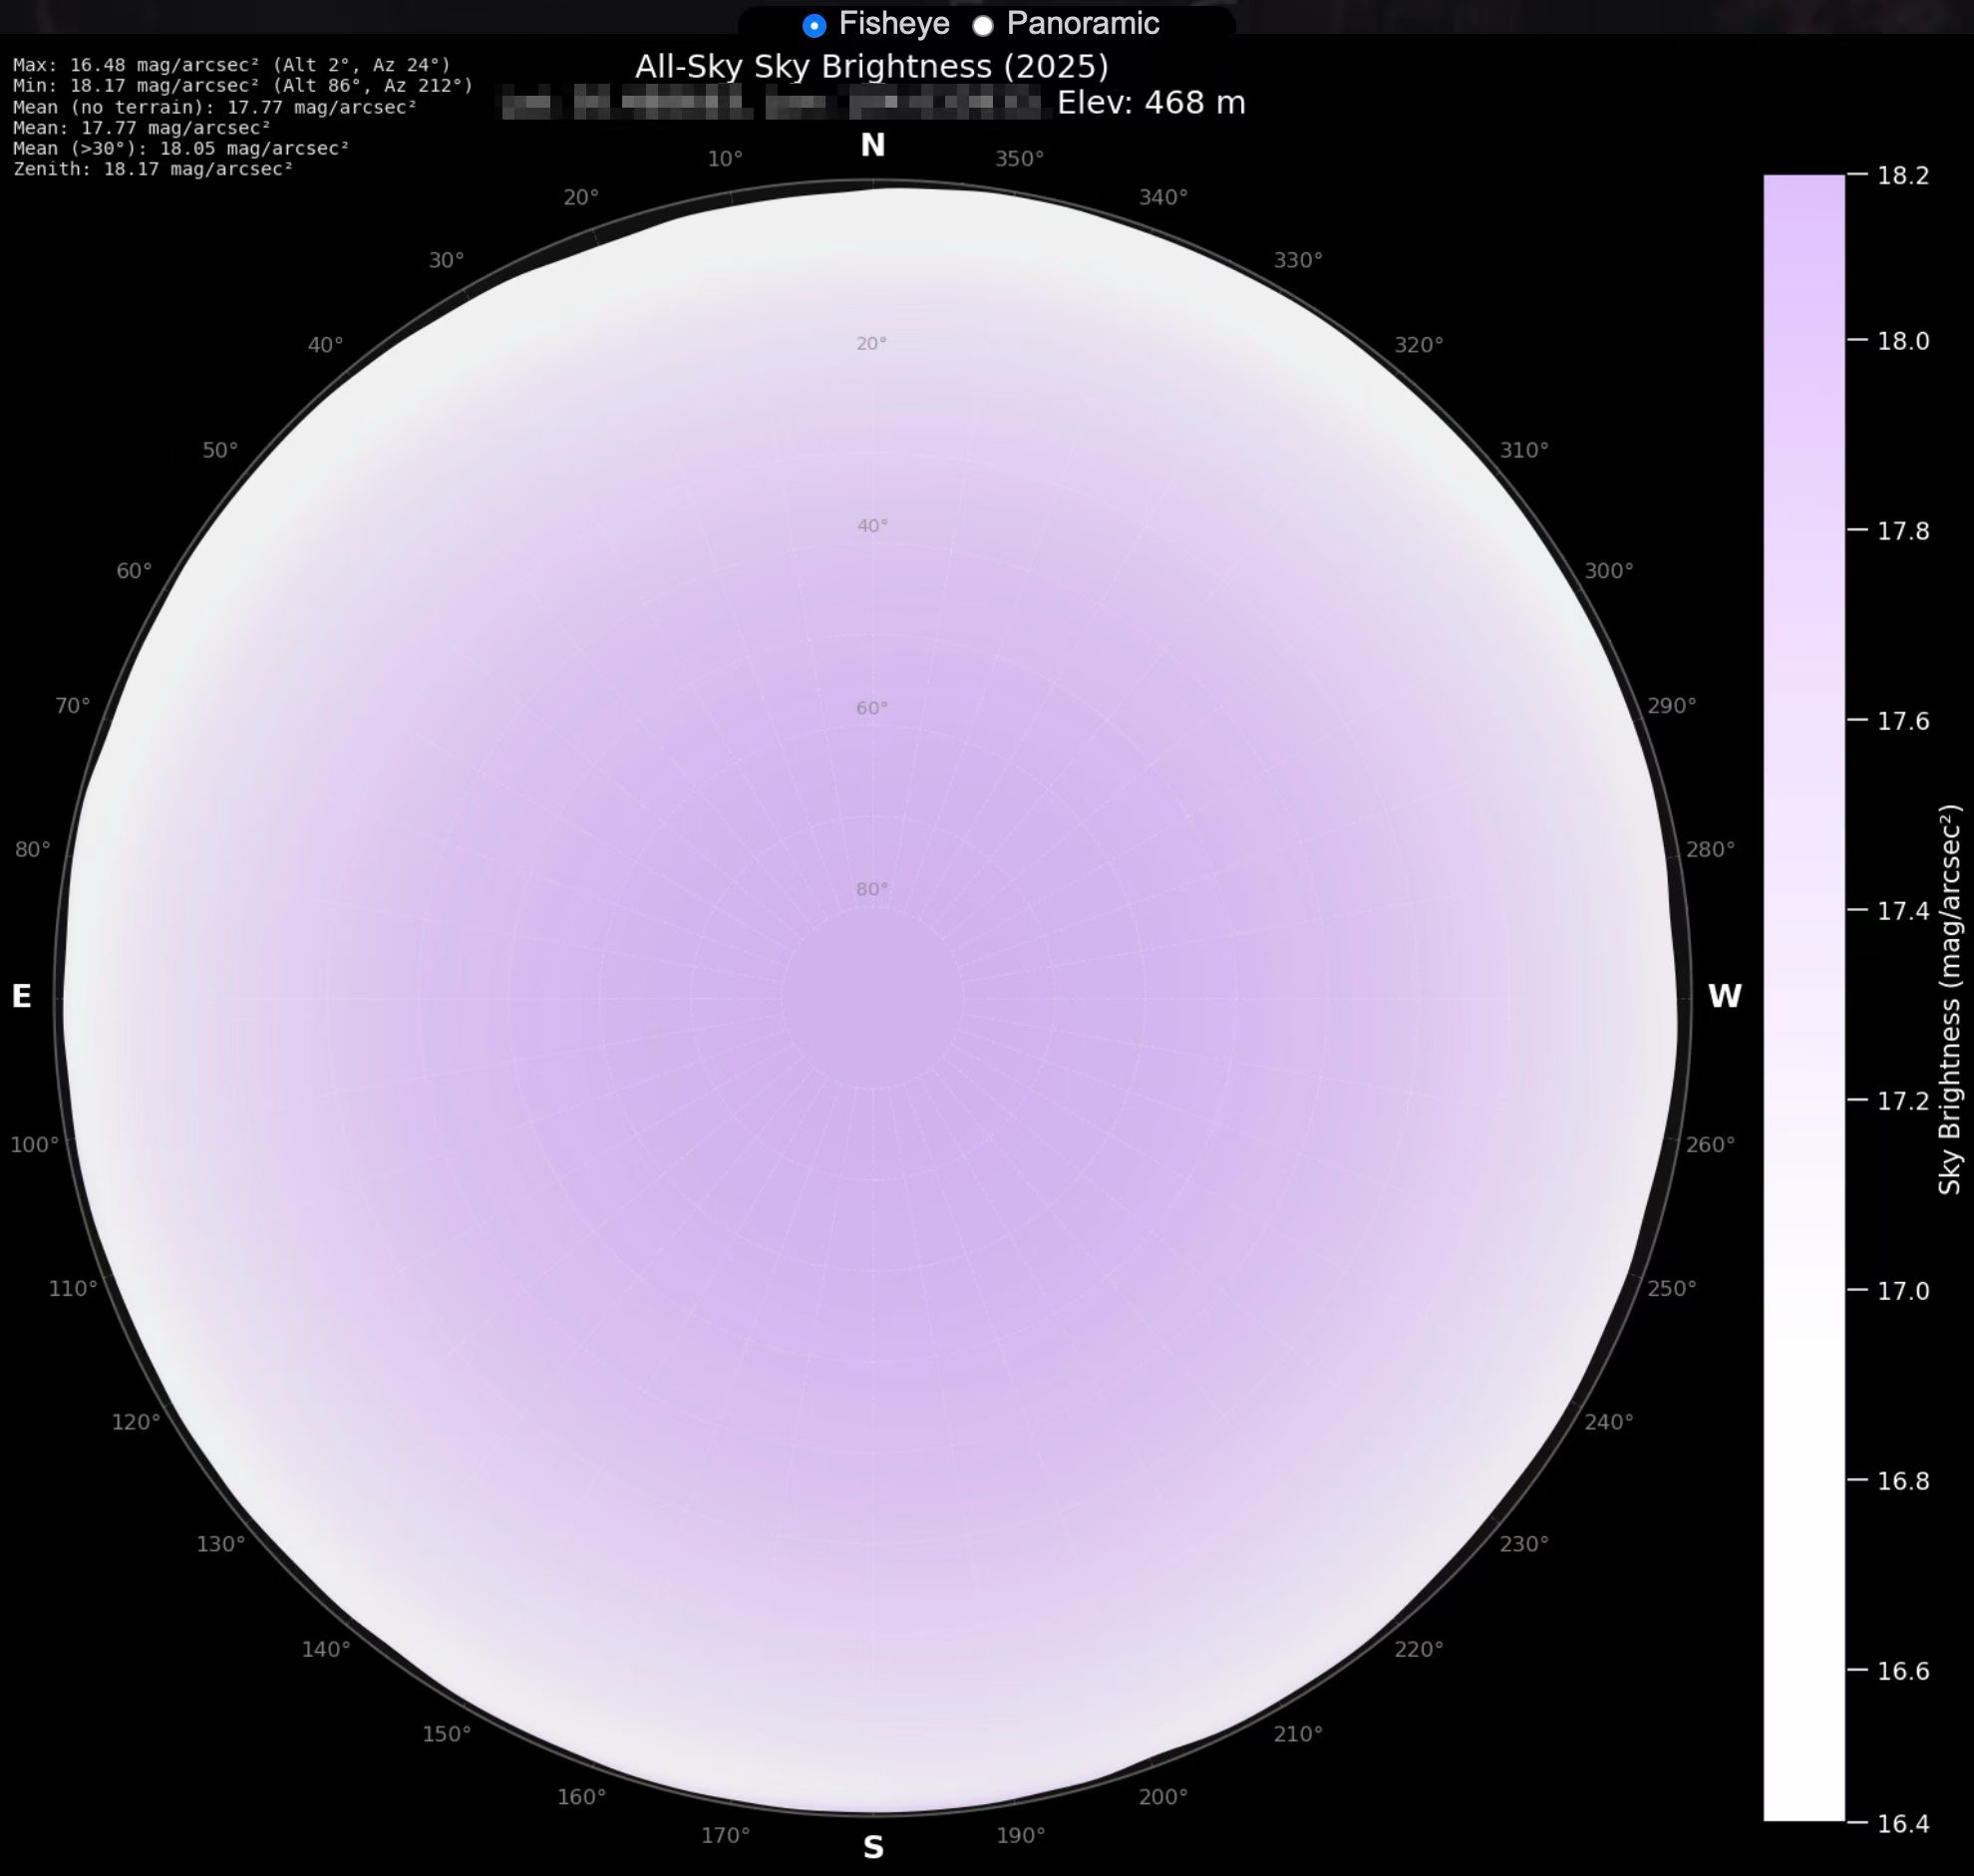Click the S compass marker
This screenshot has height=1876, width=1974.
[x=872, y=1847]
